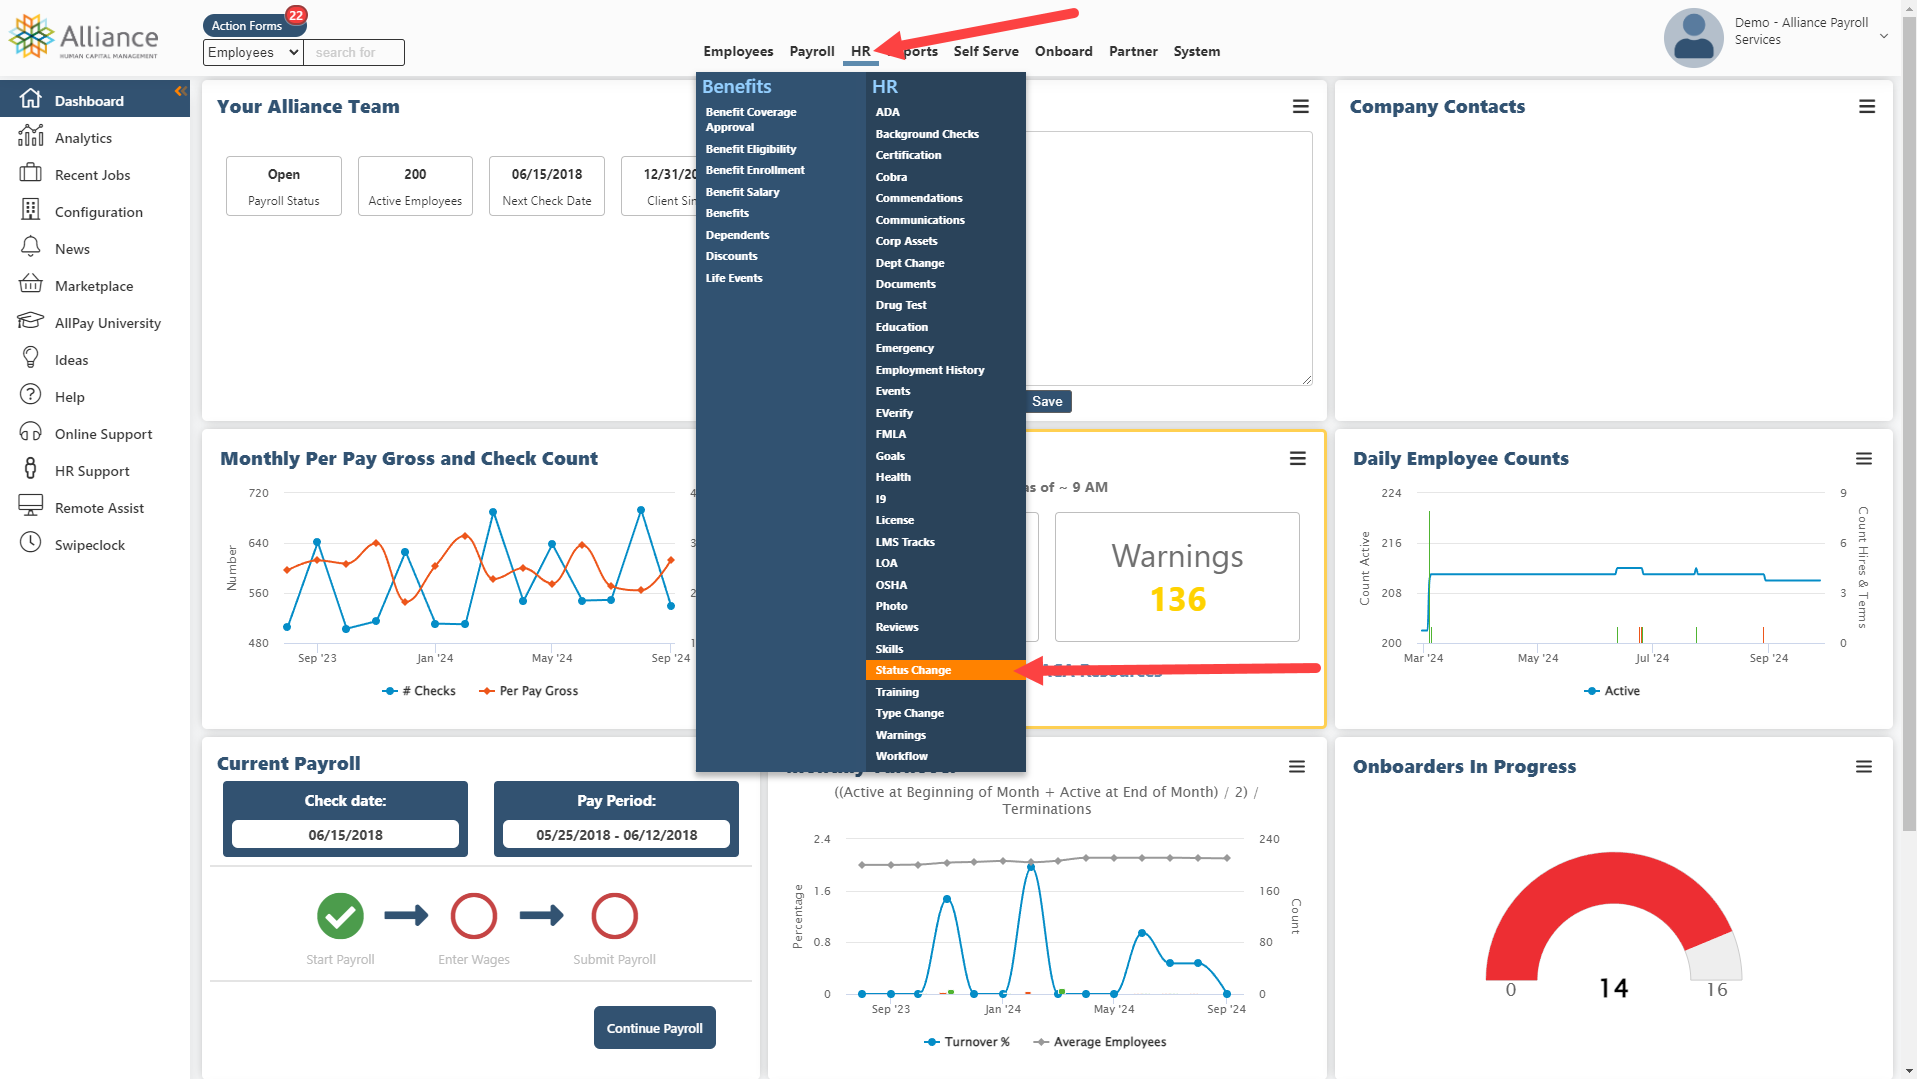Open the HR top menu

coord(861,52)
